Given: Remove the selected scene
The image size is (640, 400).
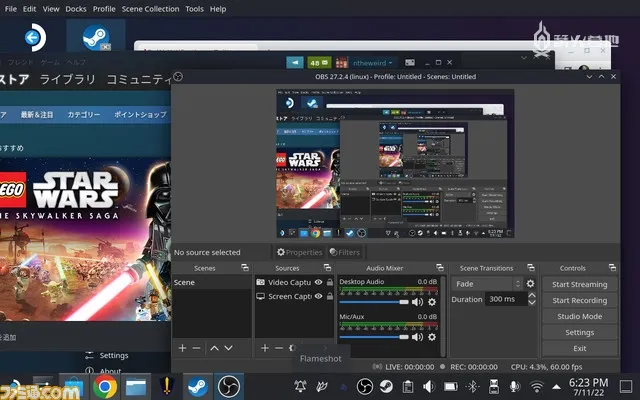Looking at the screenshot, I should click(x=196, y=348).
